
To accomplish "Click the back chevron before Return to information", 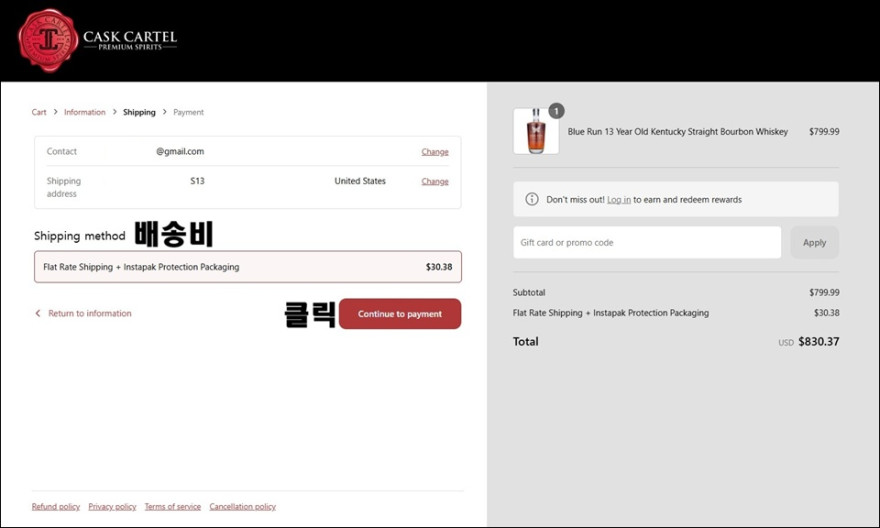I will (x=38, y=313).
